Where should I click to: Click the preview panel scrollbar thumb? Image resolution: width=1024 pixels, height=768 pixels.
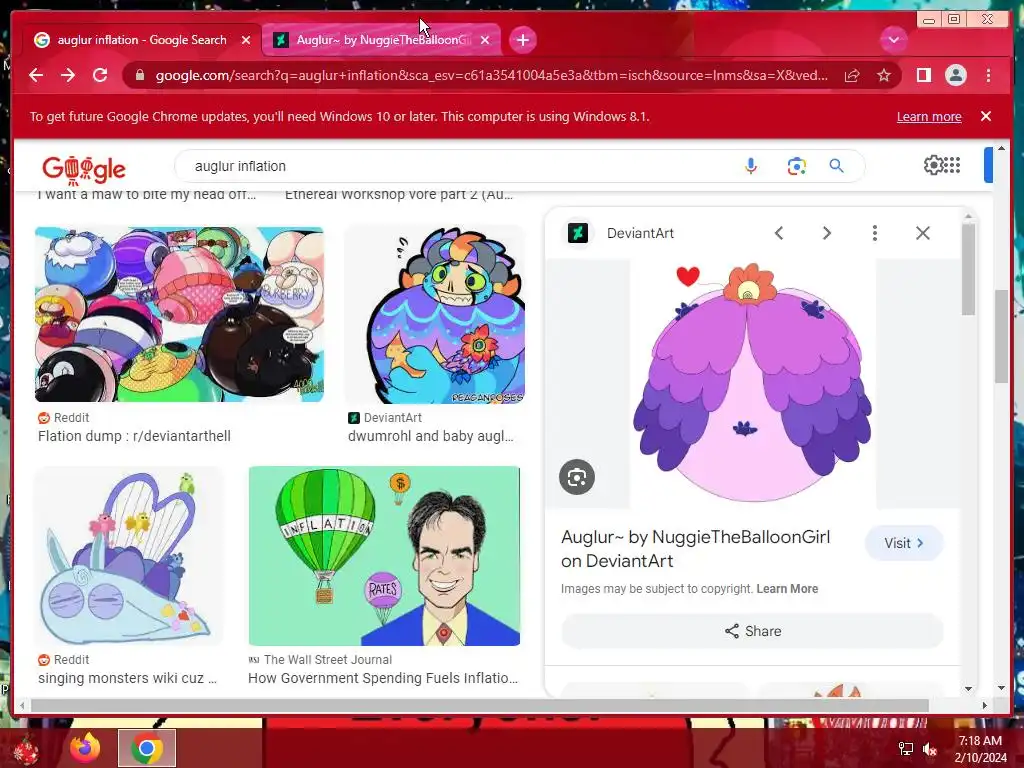point(968,269)
